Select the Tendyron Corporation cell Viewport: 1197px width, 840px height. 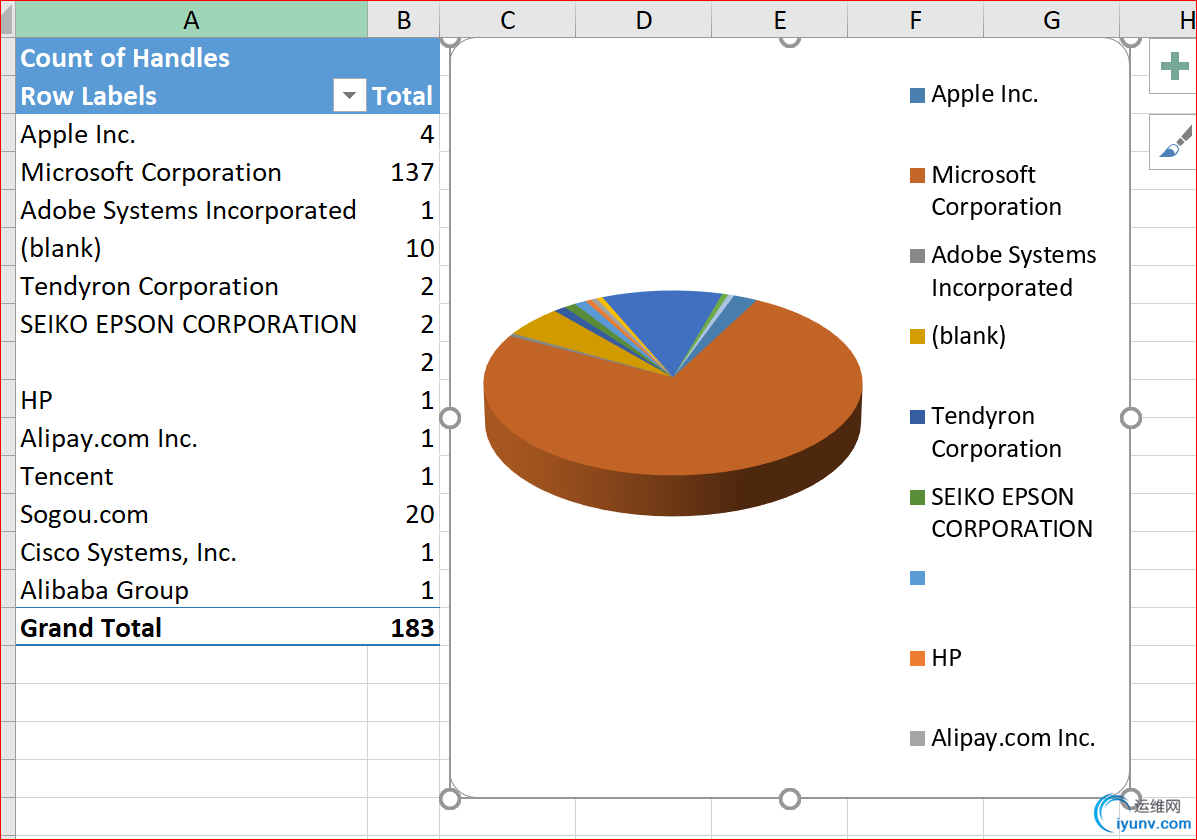tap(191, 286)
